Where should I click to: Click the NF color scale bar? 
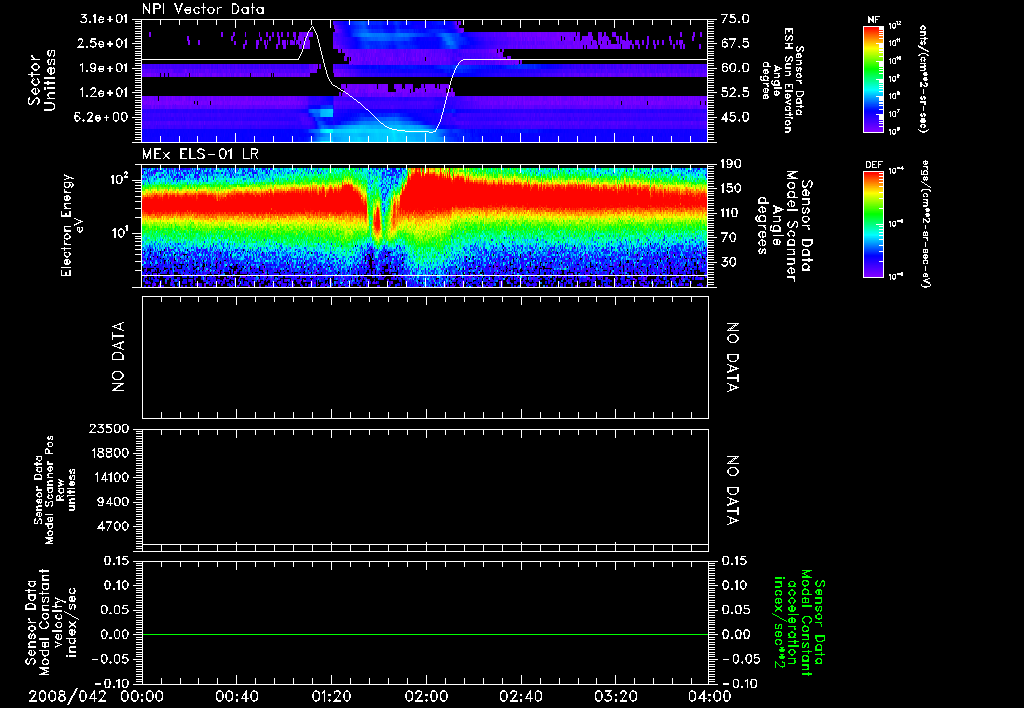click(871, 79)
